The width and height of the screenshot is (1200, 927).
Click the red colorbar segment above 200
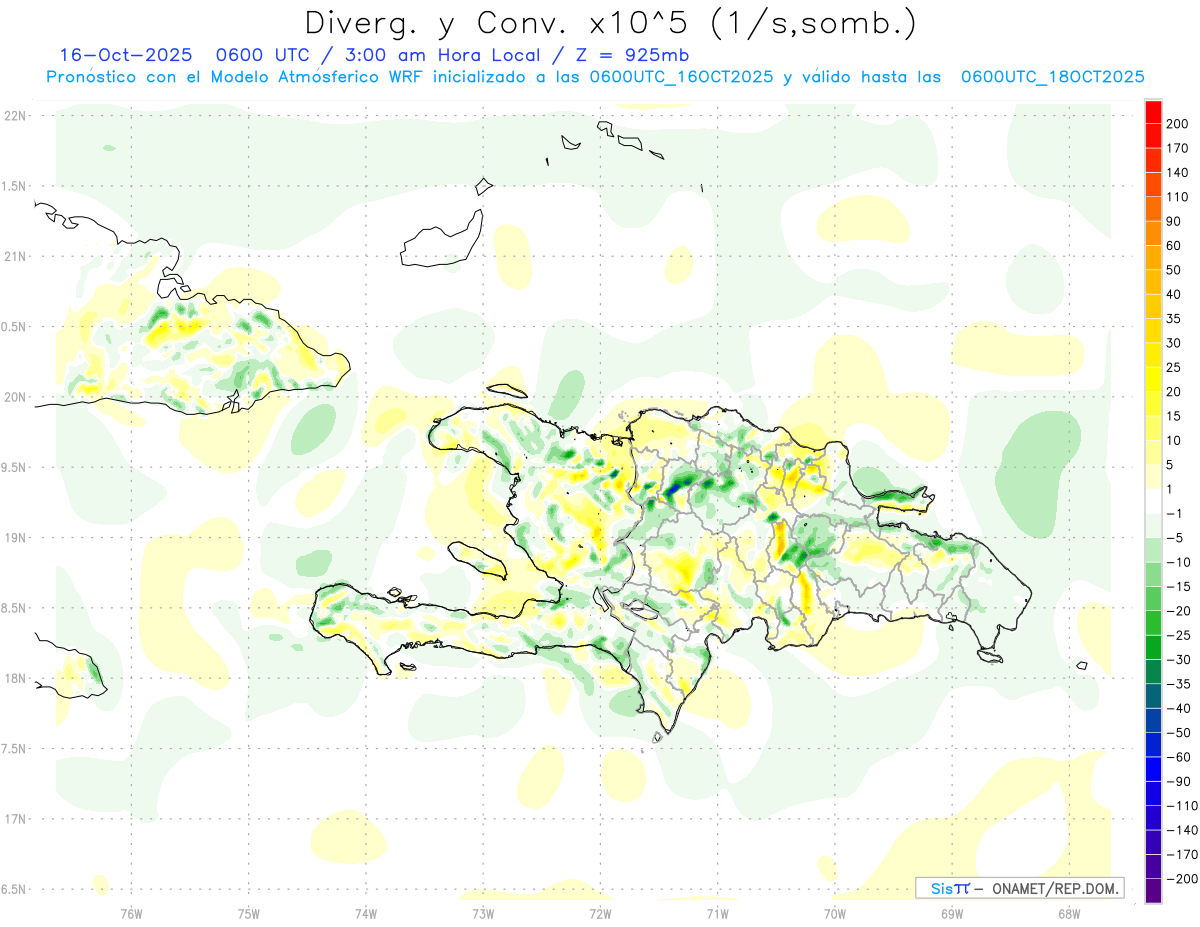pyautogui.click(x=1154, y=111)
